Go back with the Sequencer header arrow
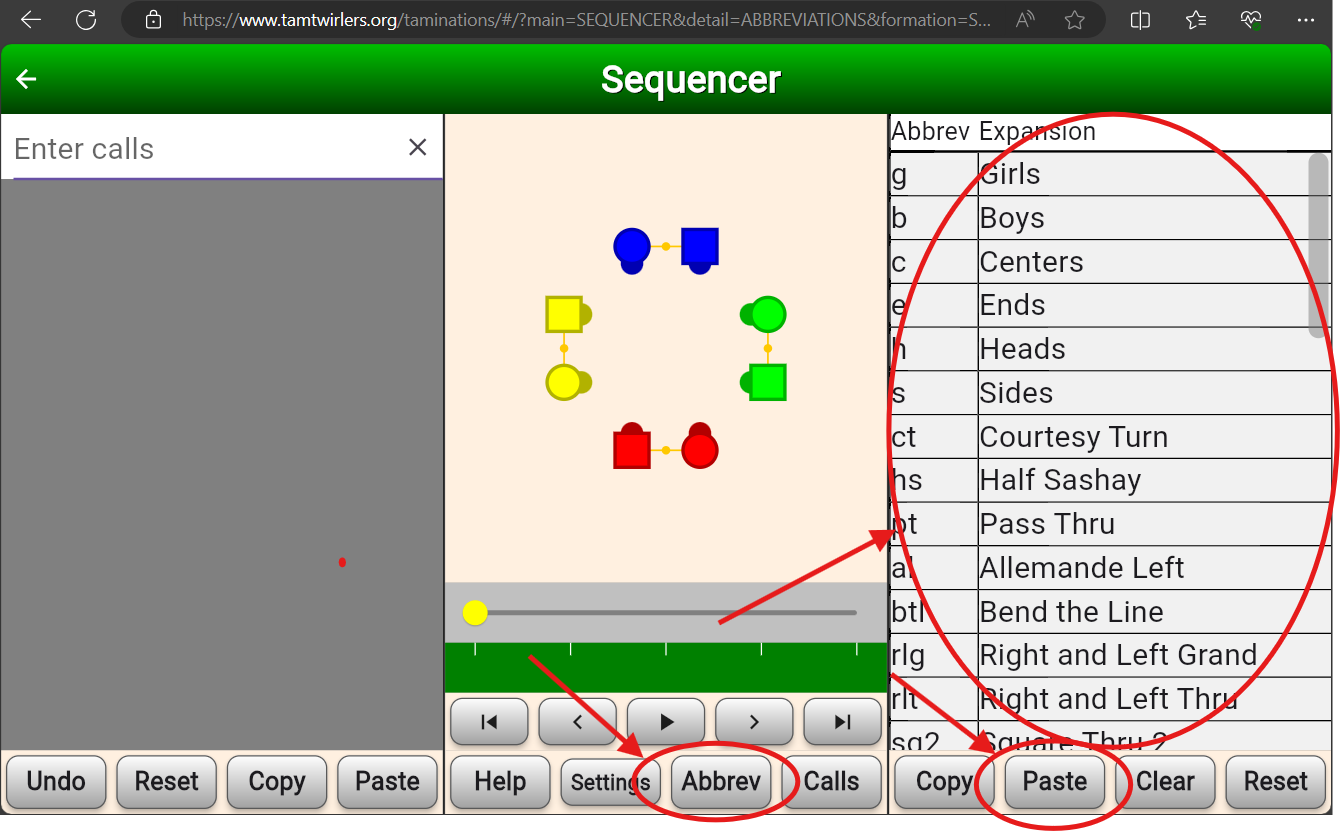1341x832 pixels. (x=27, y=79)
